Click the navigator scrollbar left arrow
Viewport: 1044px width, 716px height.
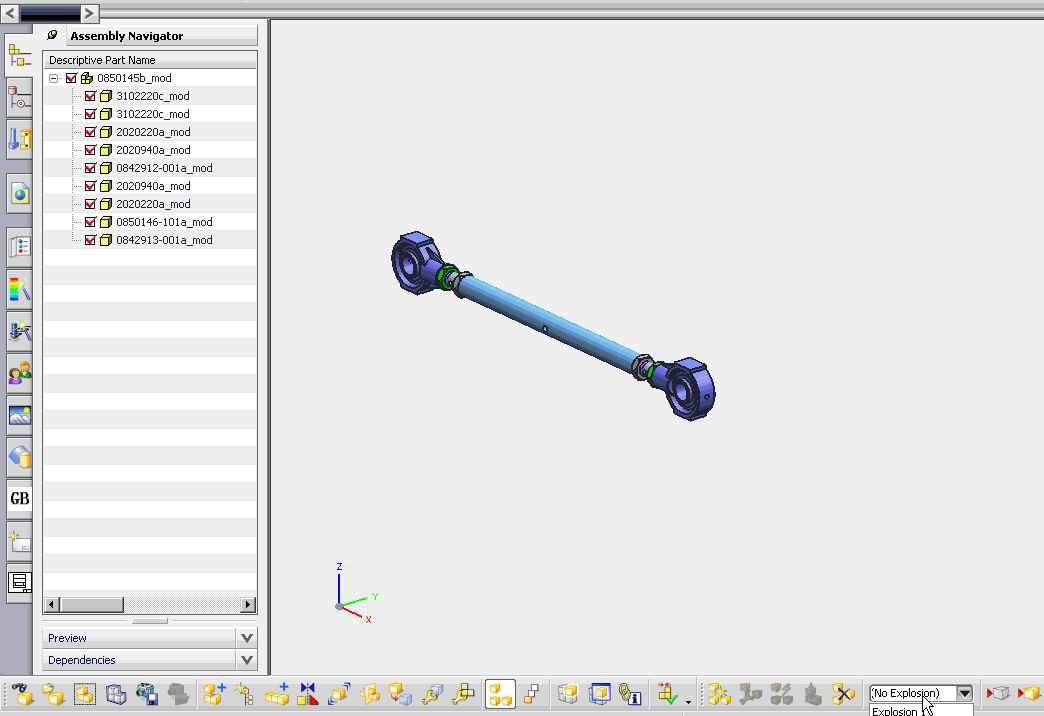[52, 605]
